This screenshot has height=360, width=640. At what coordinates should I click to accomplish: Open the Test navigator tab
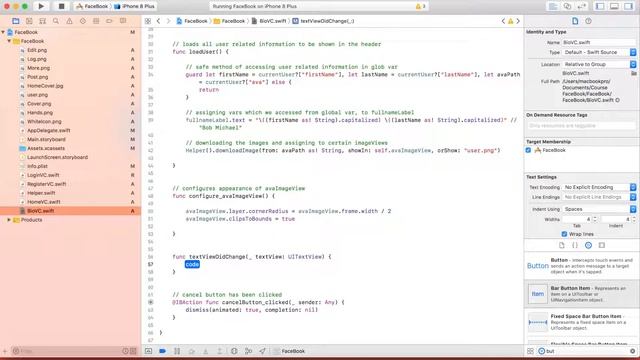83,21
